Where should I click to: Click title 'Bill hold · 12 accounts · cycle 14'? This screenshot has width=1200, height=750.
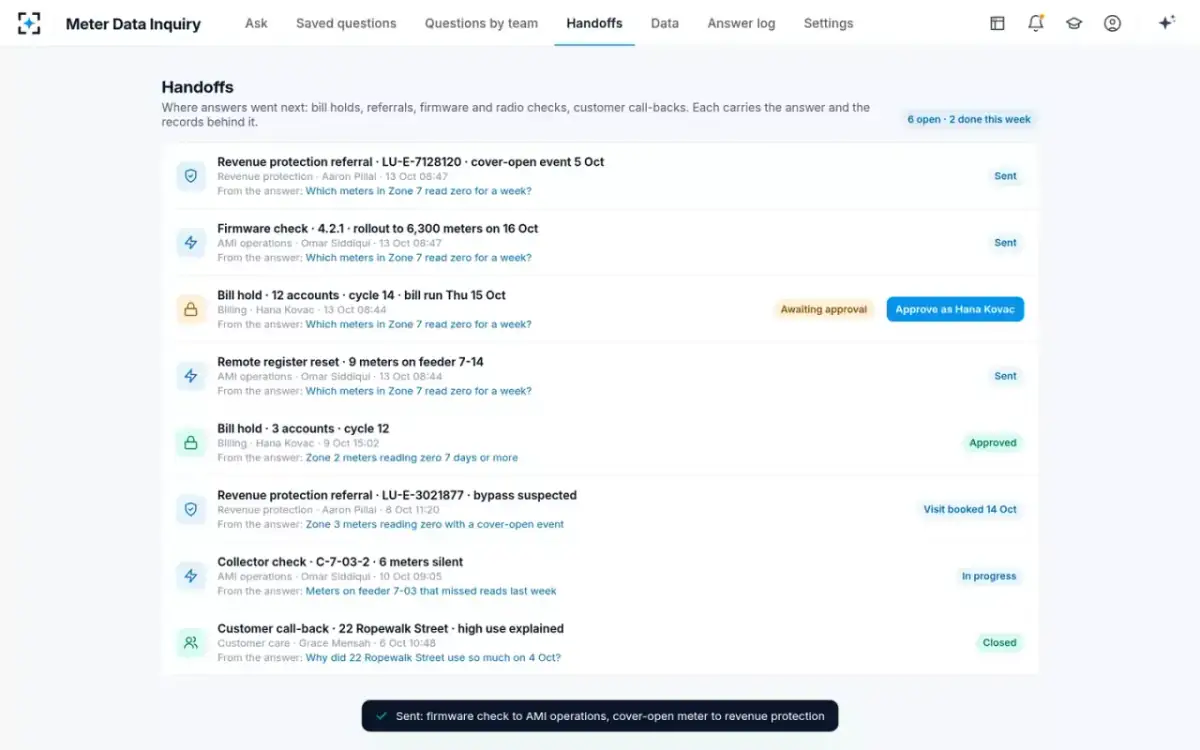tap(361, 295)
